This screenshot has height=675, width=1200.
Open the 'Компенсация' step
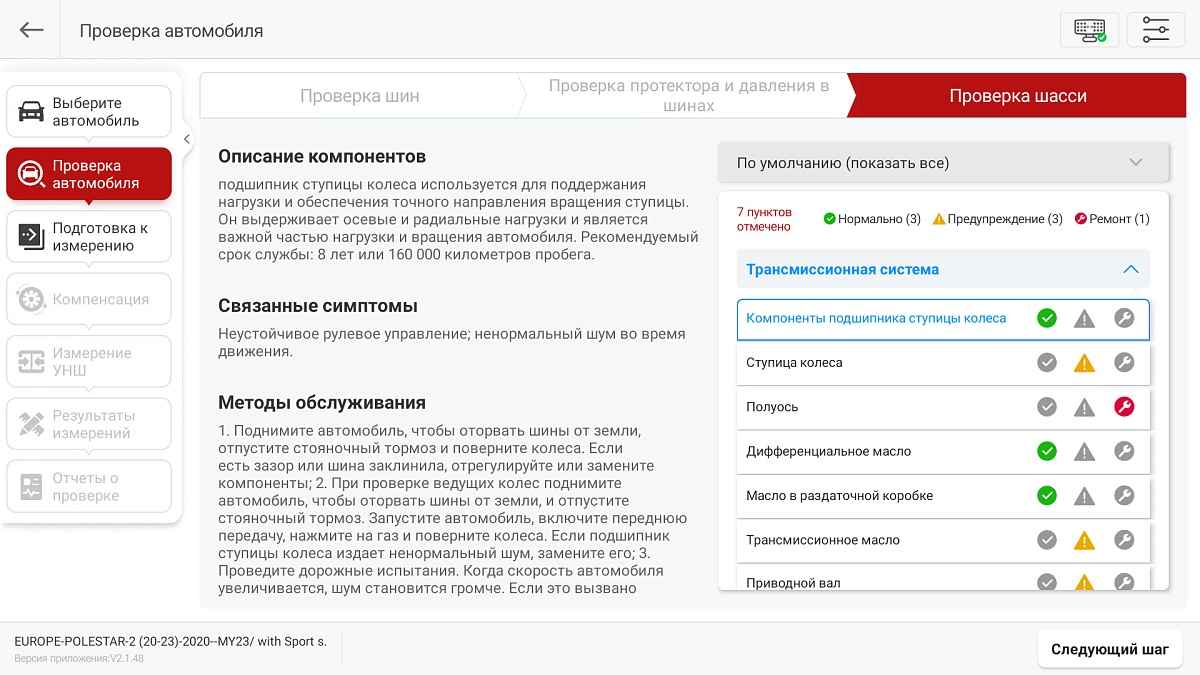pos(89,299)
